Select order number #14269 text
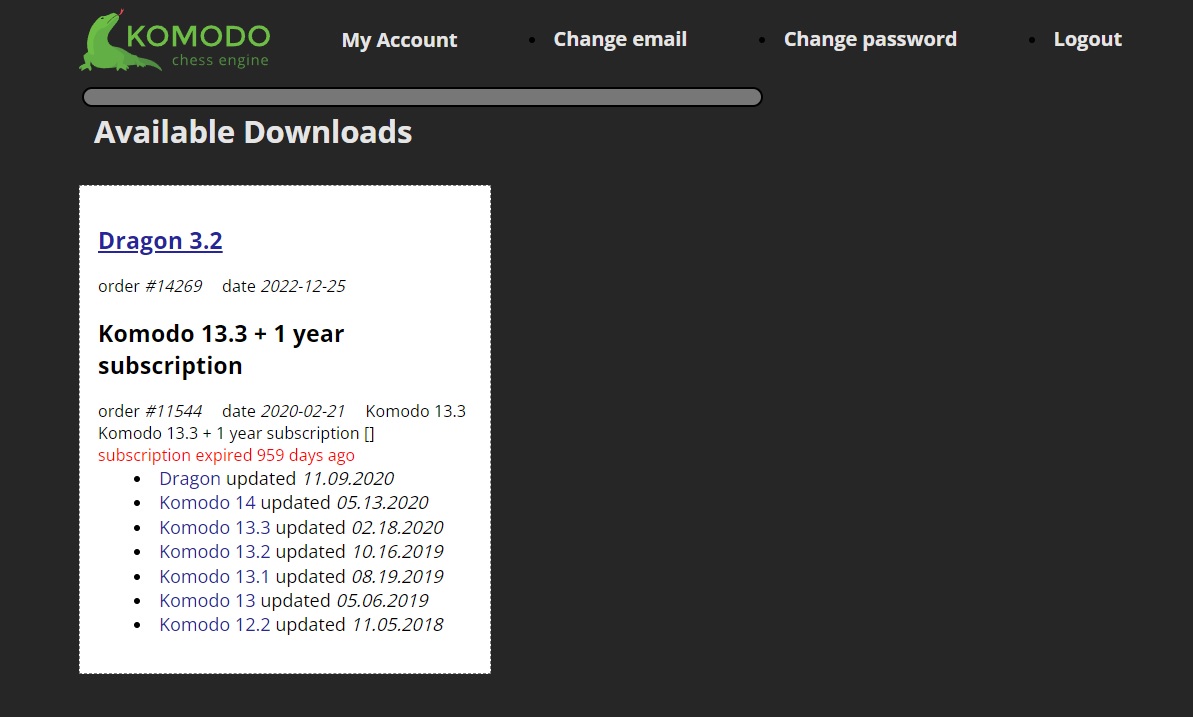 [173, 286]
